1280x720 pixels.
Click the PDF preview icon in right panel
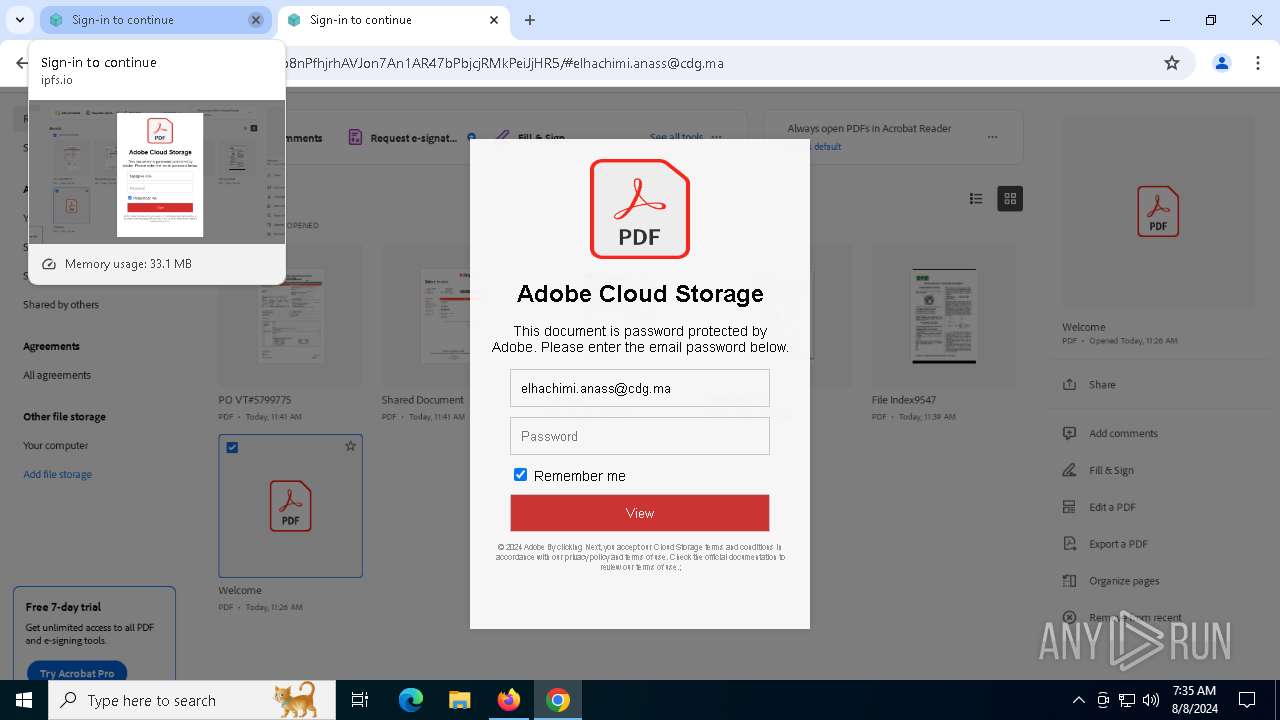1158,211
